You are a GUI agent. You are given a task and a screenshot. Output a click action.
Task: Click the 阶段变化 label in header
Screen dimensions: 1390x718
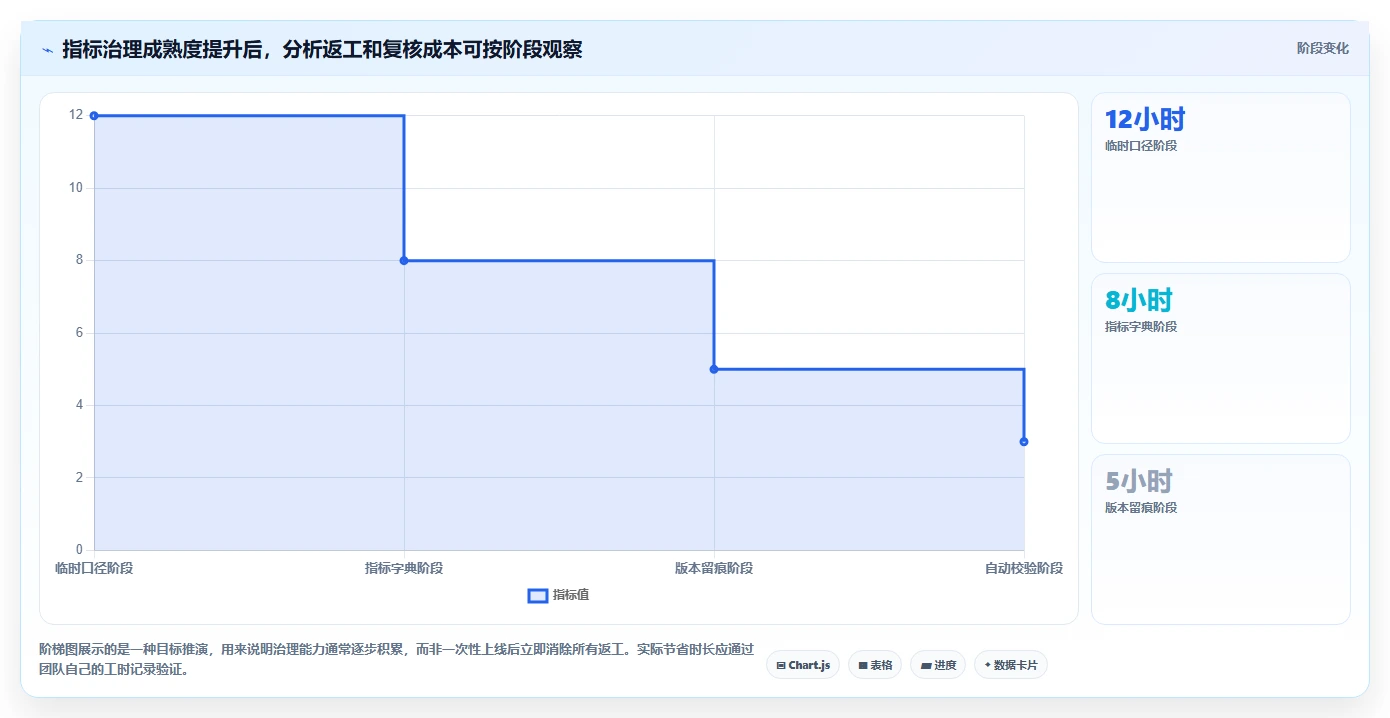(x=1322, y=48)
